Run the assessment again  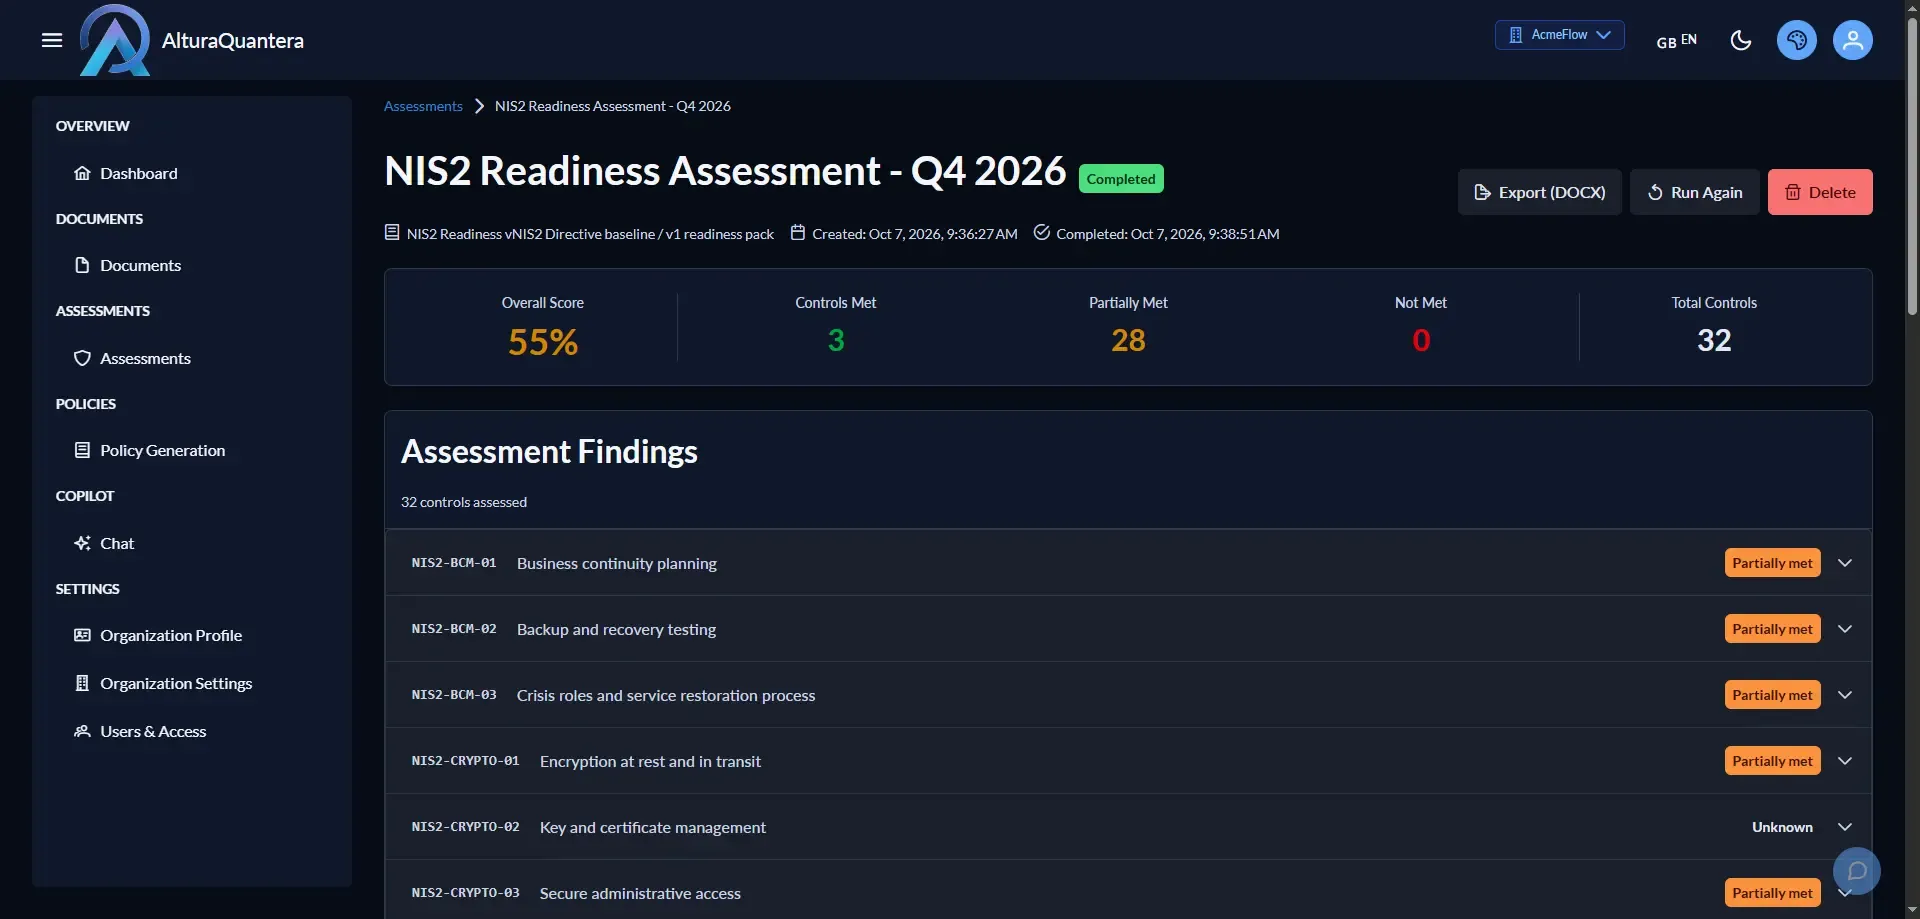click(1695, 192)
